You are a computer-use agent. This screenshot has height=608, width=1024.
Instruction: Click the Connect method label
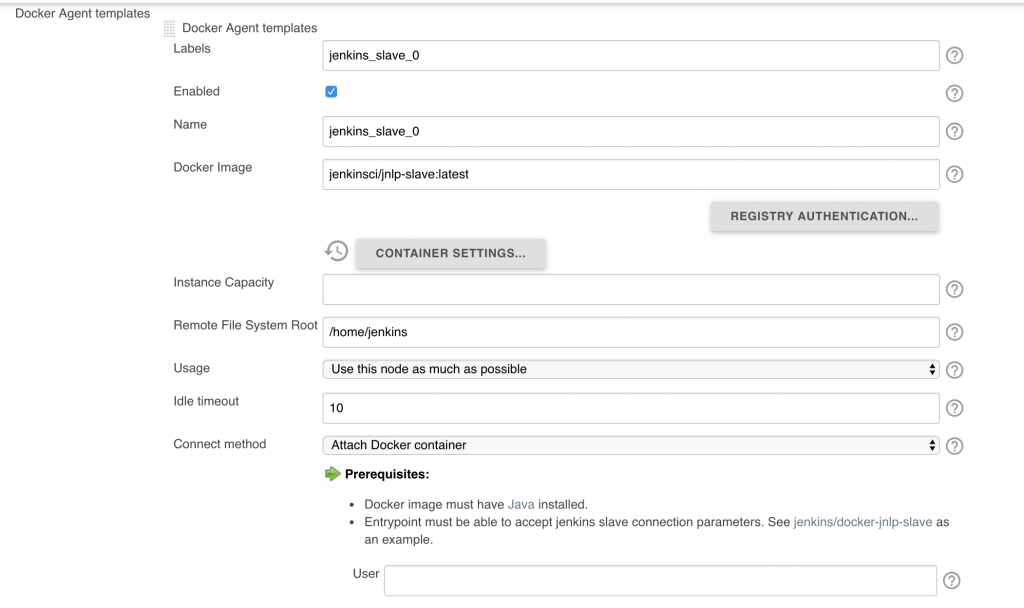click(219, 444)
